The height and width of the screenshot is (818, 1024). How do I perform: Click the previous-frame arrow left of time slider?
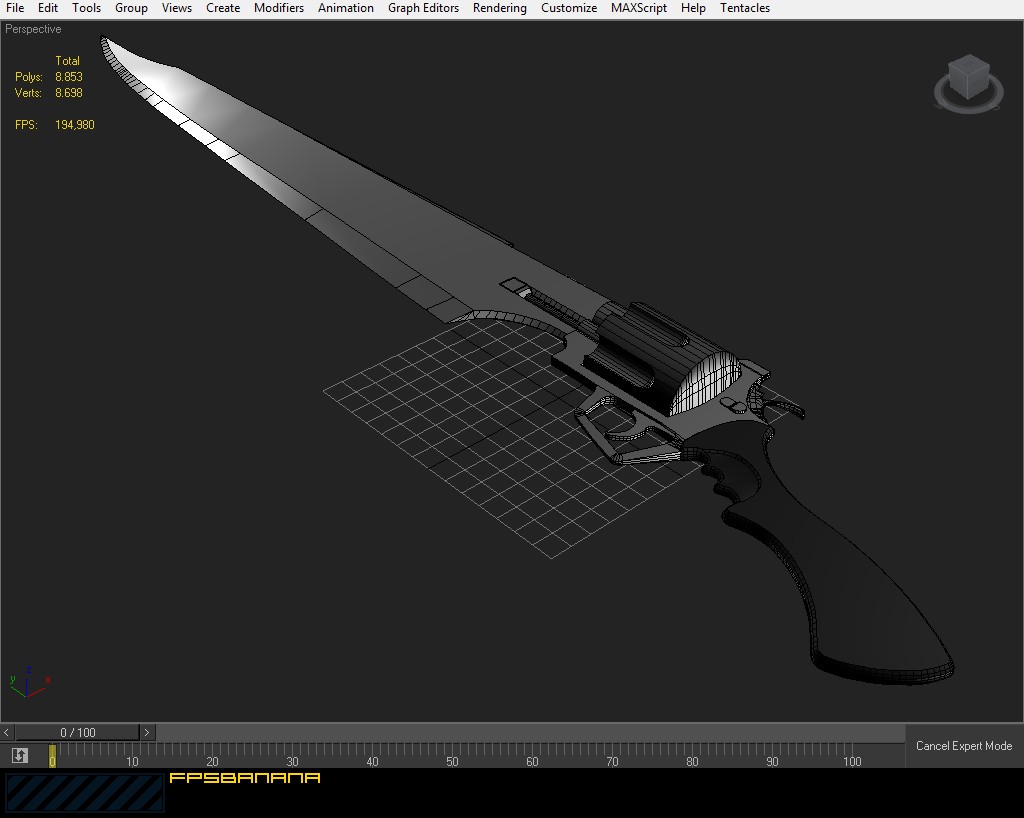pos(6,732)
